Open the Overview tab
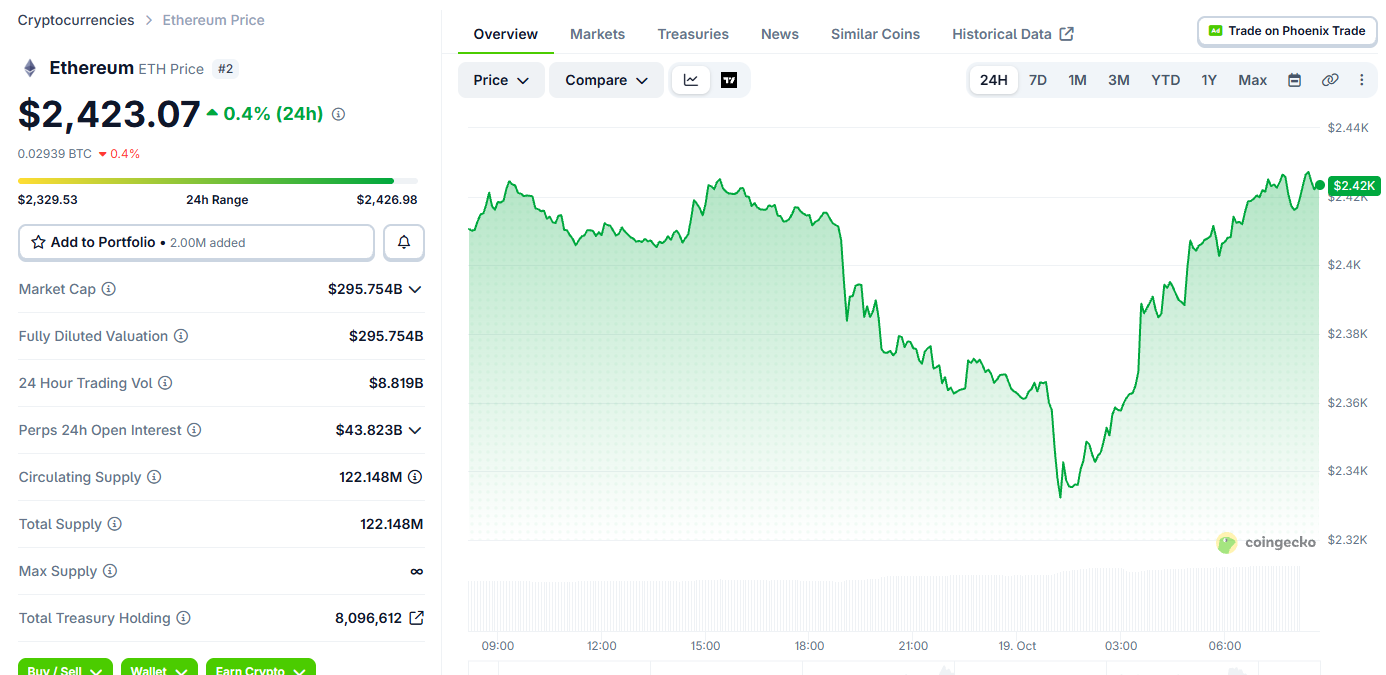The height and width of the screenshot is (675, 1386). coord(506,34)
